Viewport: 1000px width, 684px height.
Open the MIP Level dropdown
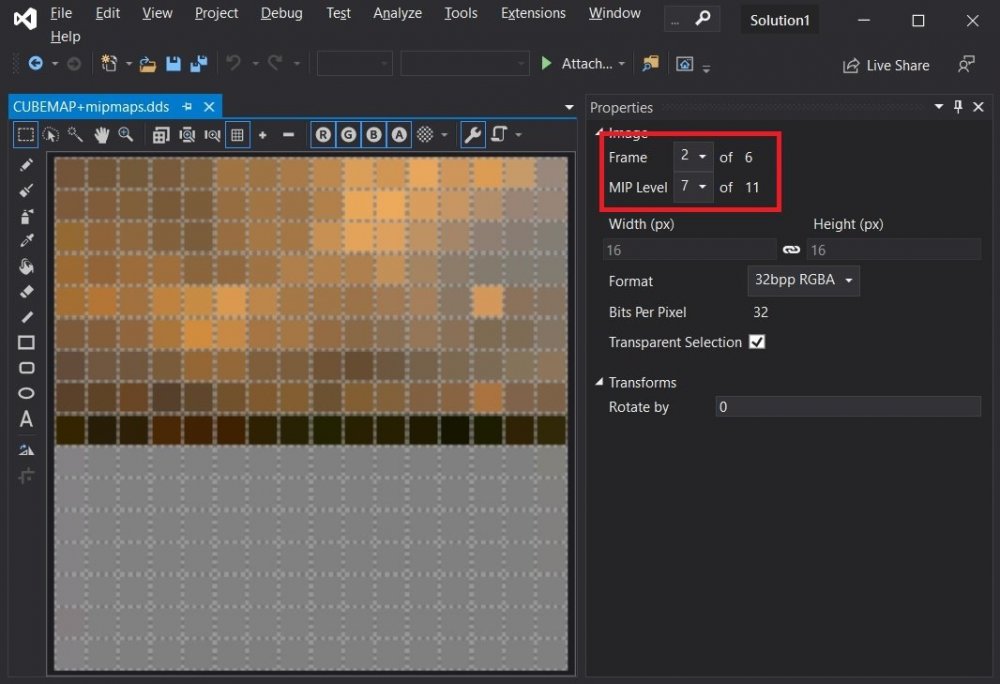tap(693, 187)
